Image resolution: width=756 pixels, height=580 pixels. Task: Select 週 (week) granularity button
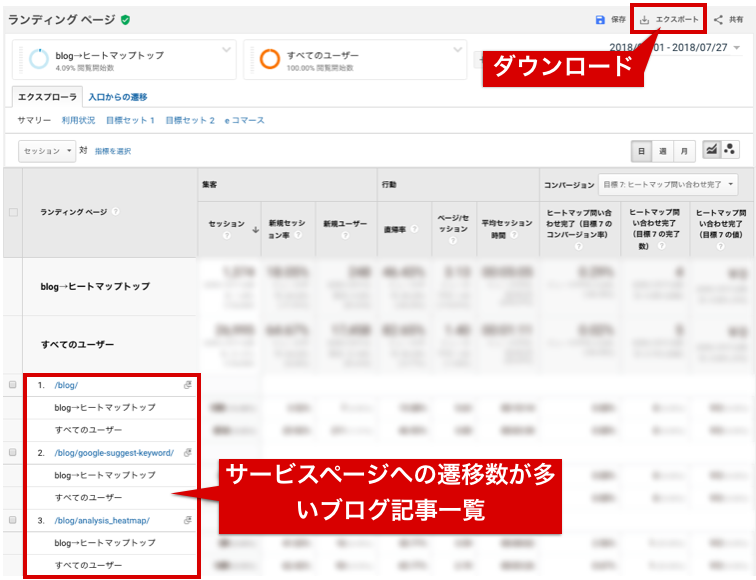662,151
